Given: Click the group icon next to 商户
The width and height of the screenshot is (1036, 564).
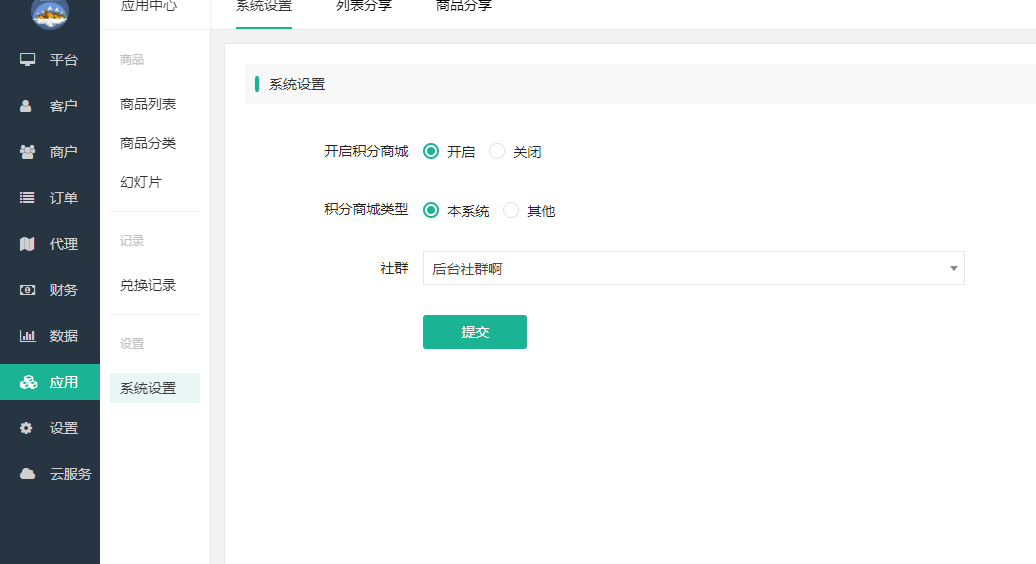Looking at the screenshot, I should 27,152.
